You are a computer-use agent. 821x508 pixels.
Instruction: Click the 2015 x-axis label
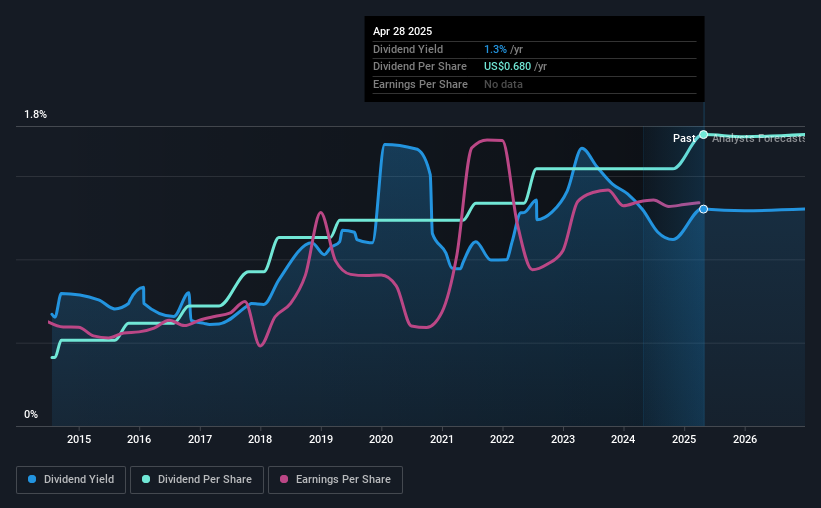coord(79,439)
